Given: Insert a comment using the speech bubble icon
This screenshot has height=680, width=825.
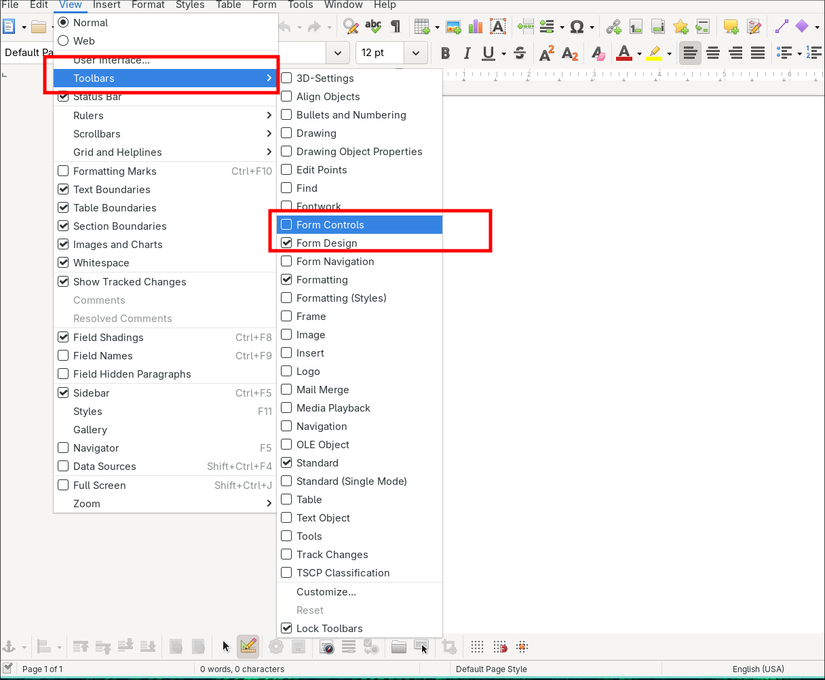Looking at the screenshot, I should (729, 27).
